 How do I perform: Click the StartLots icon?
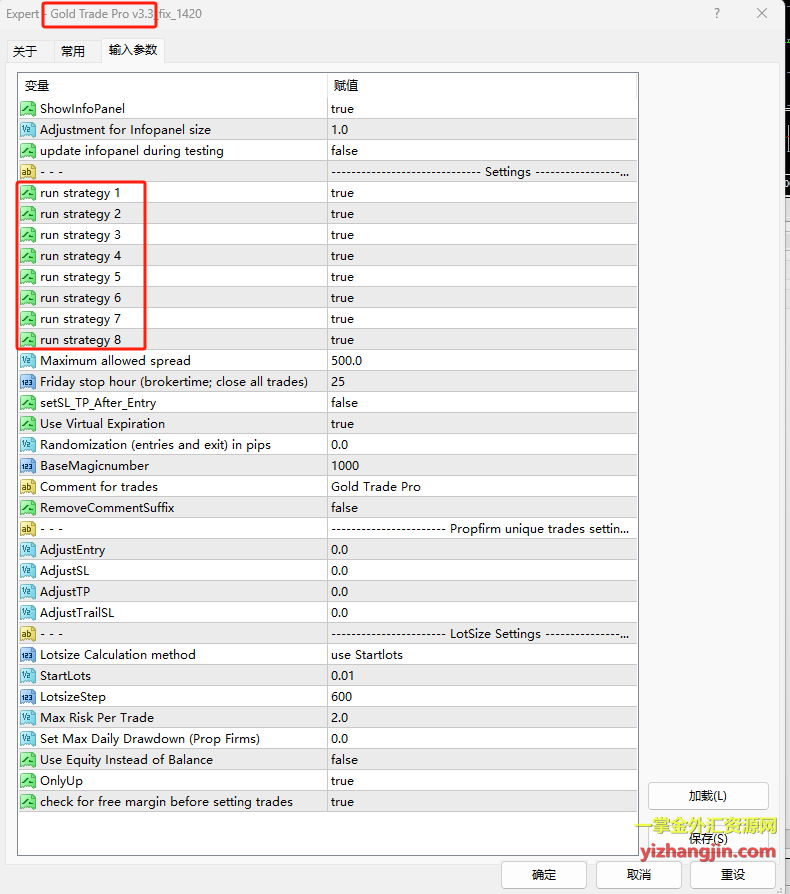pyautogui.click(x=28, y=676)
